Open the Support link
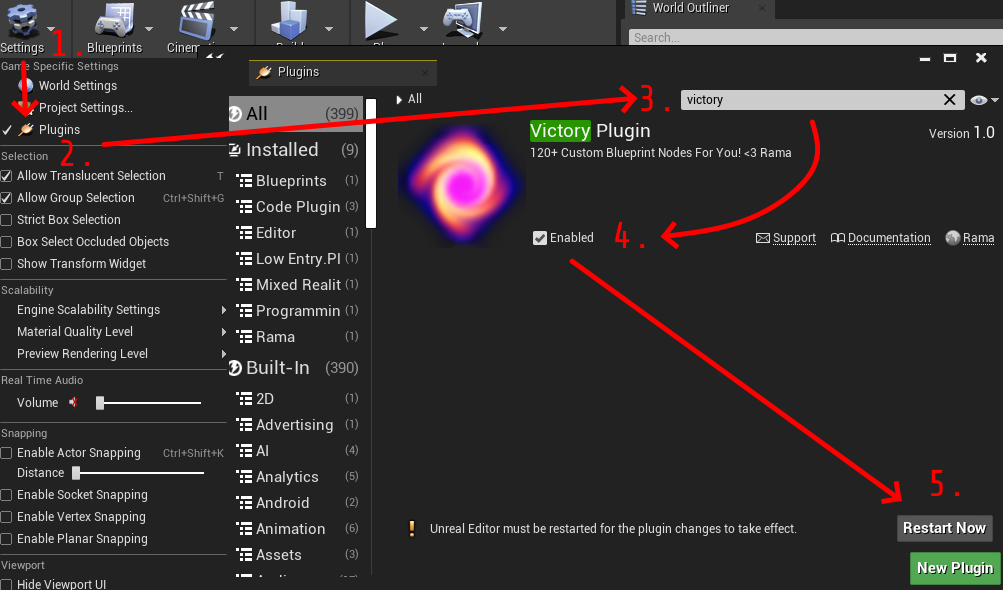 (x=794, y=238)
